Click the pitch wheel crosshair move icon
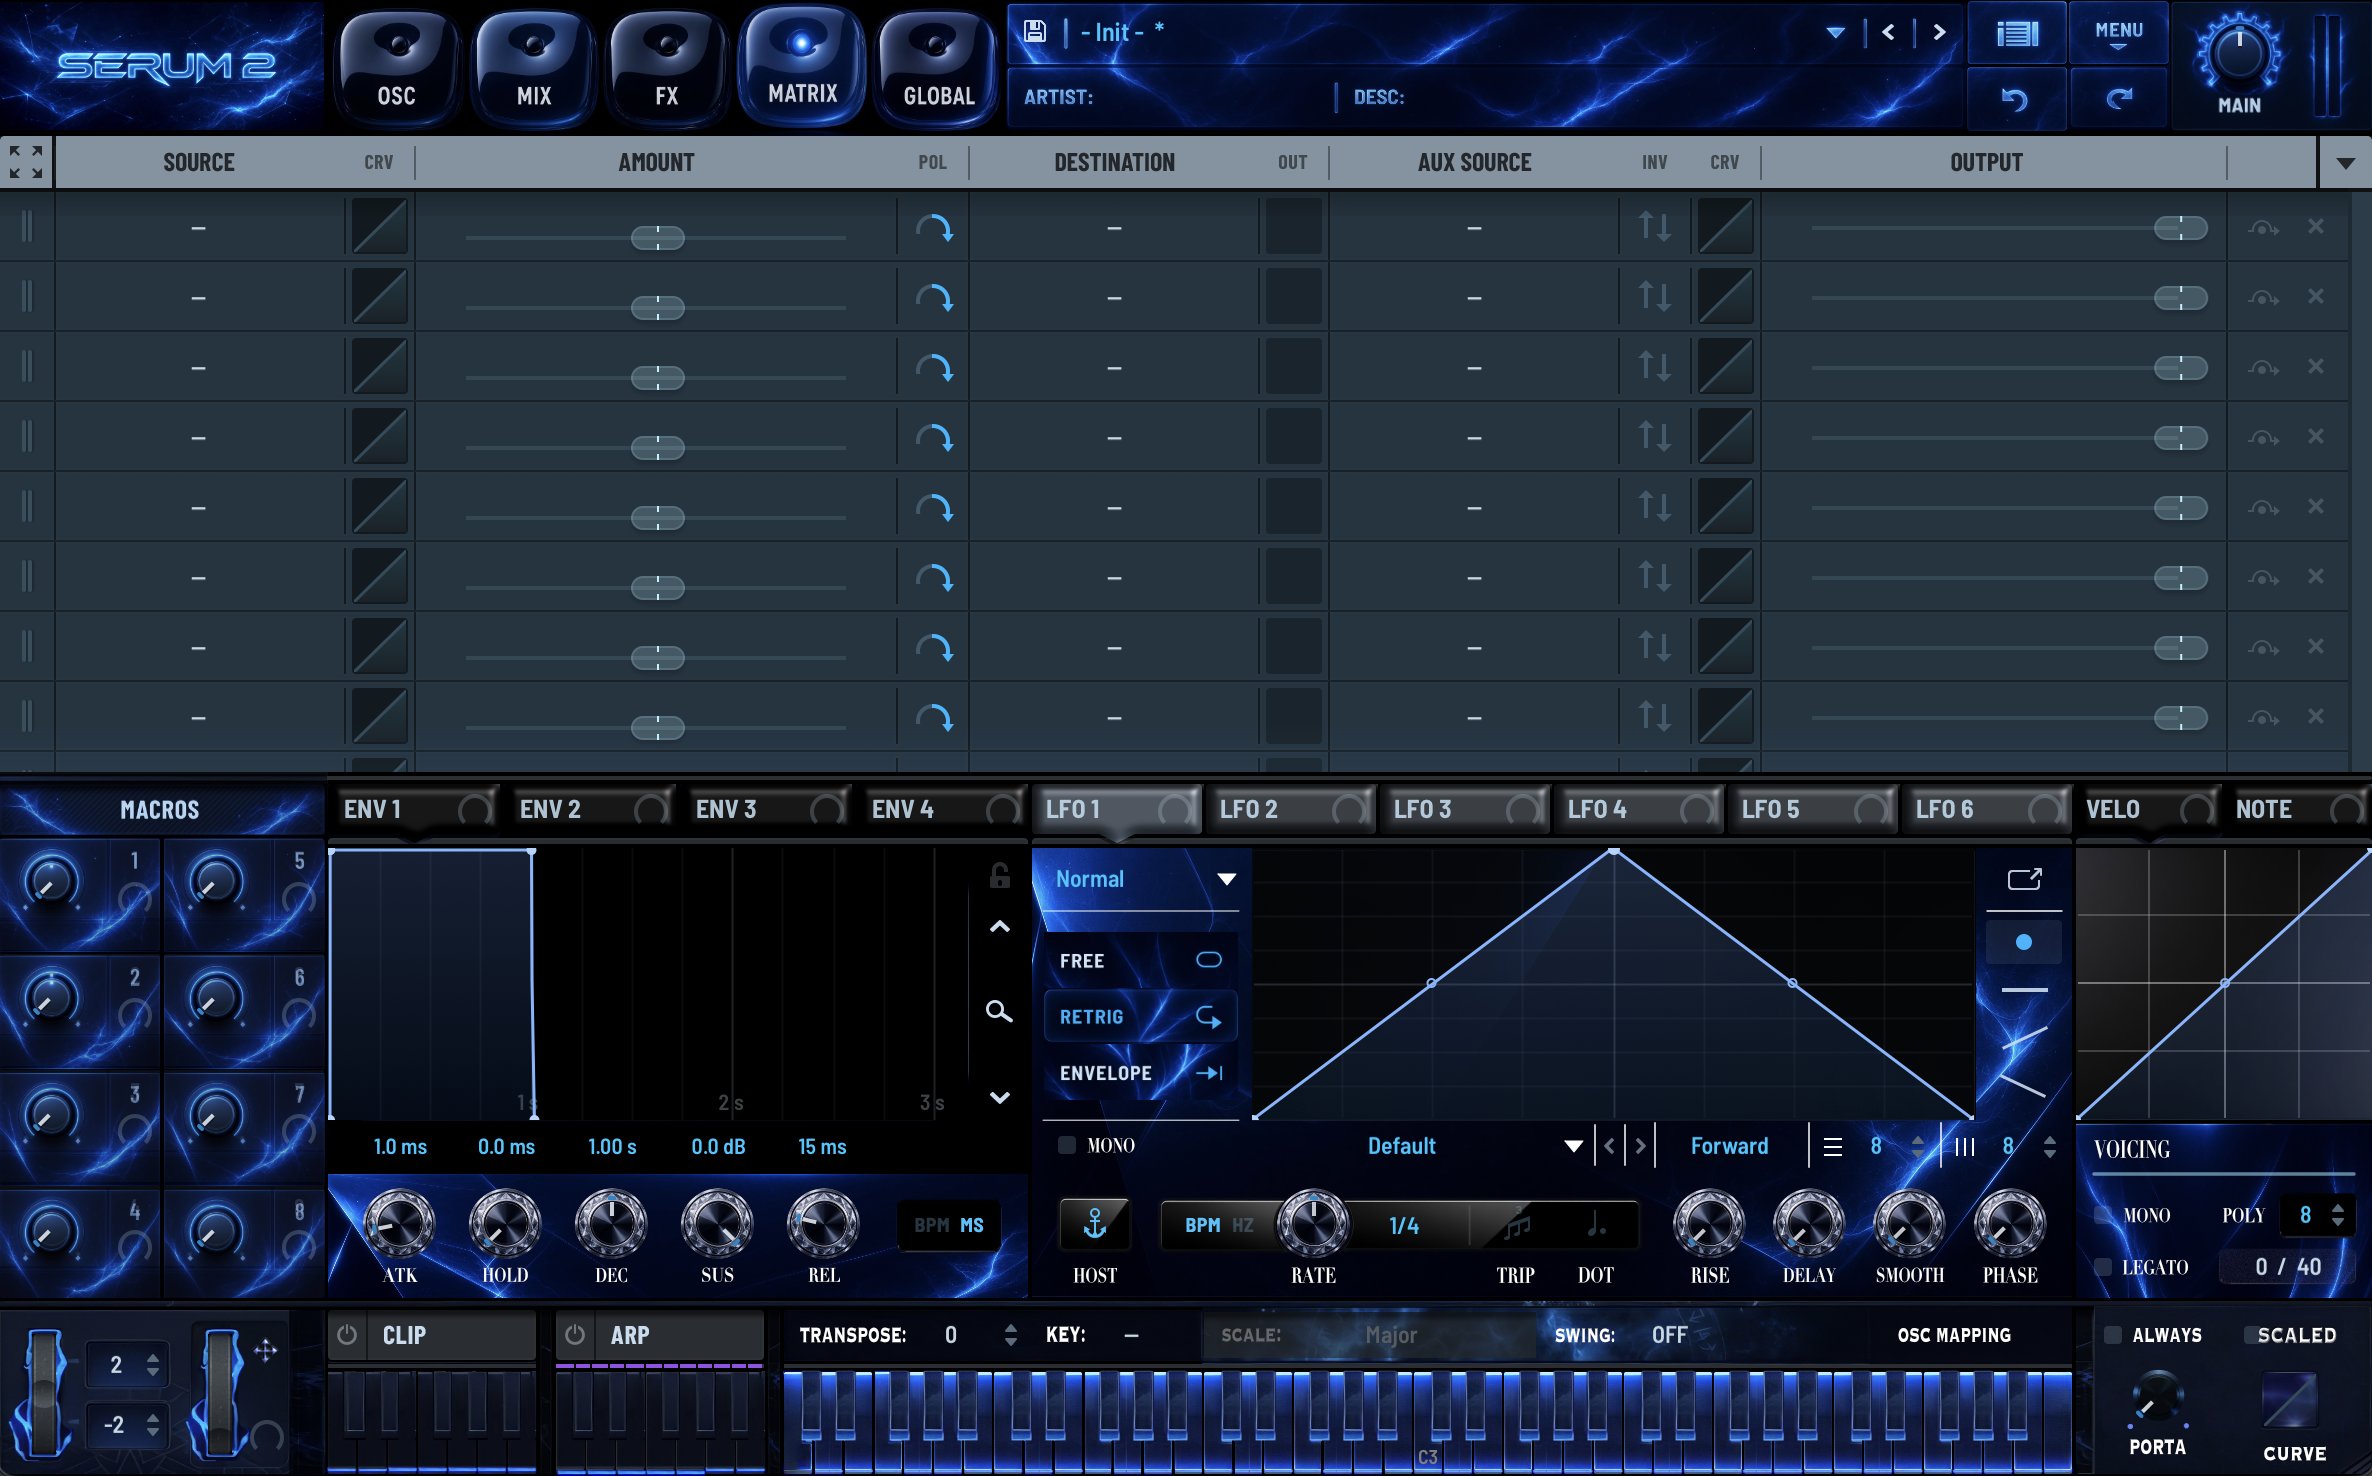 coord(265,1351)
